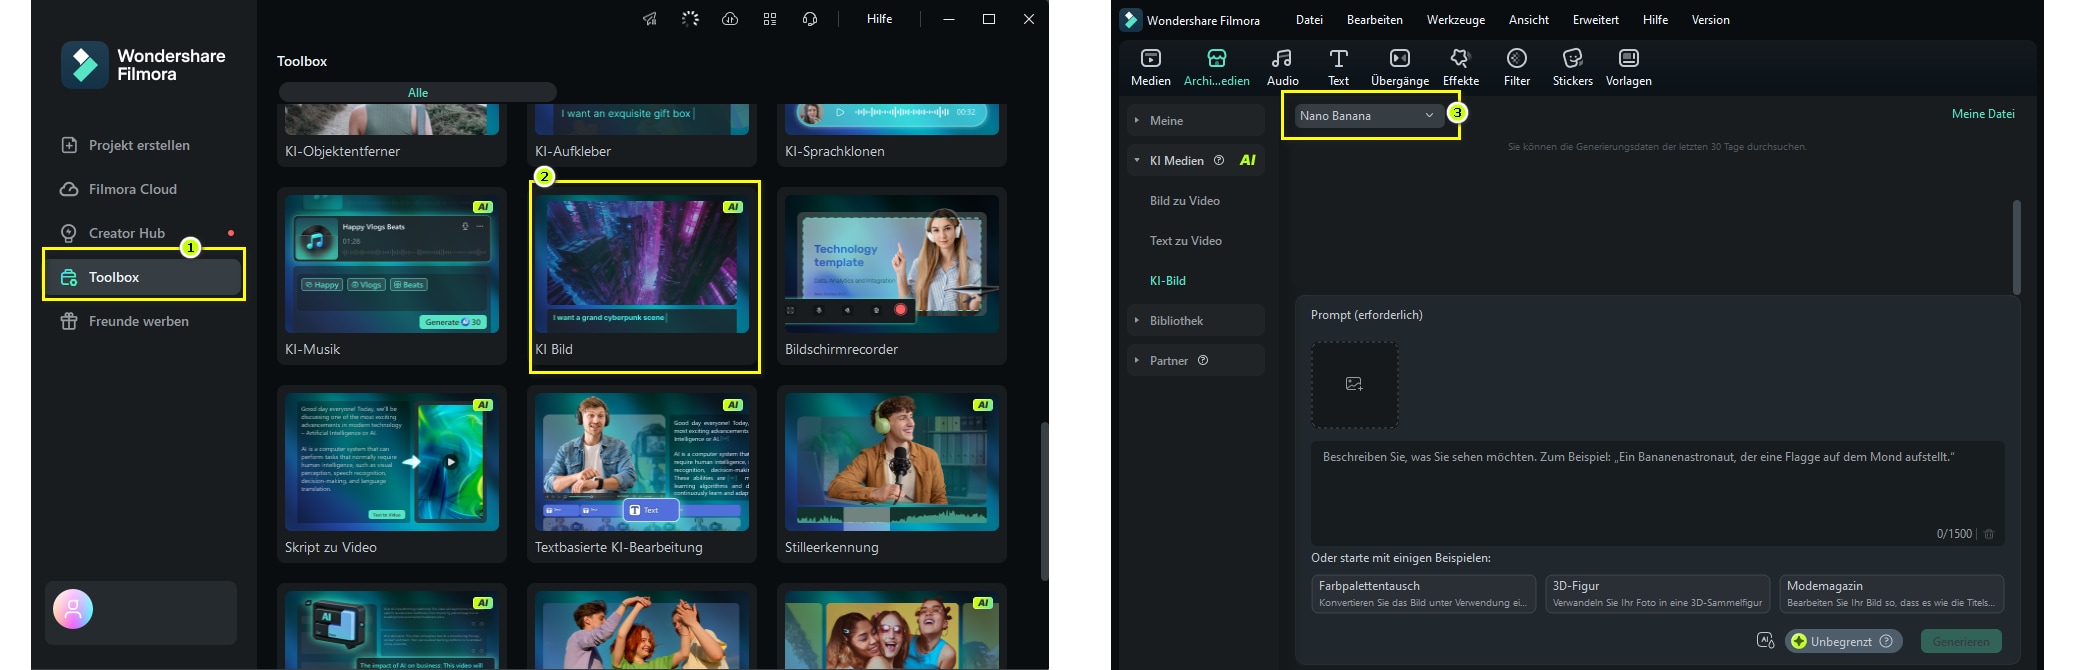2075x670 pixels.
Task: Open the Meine Datei link
Action: pos(1982,114)
